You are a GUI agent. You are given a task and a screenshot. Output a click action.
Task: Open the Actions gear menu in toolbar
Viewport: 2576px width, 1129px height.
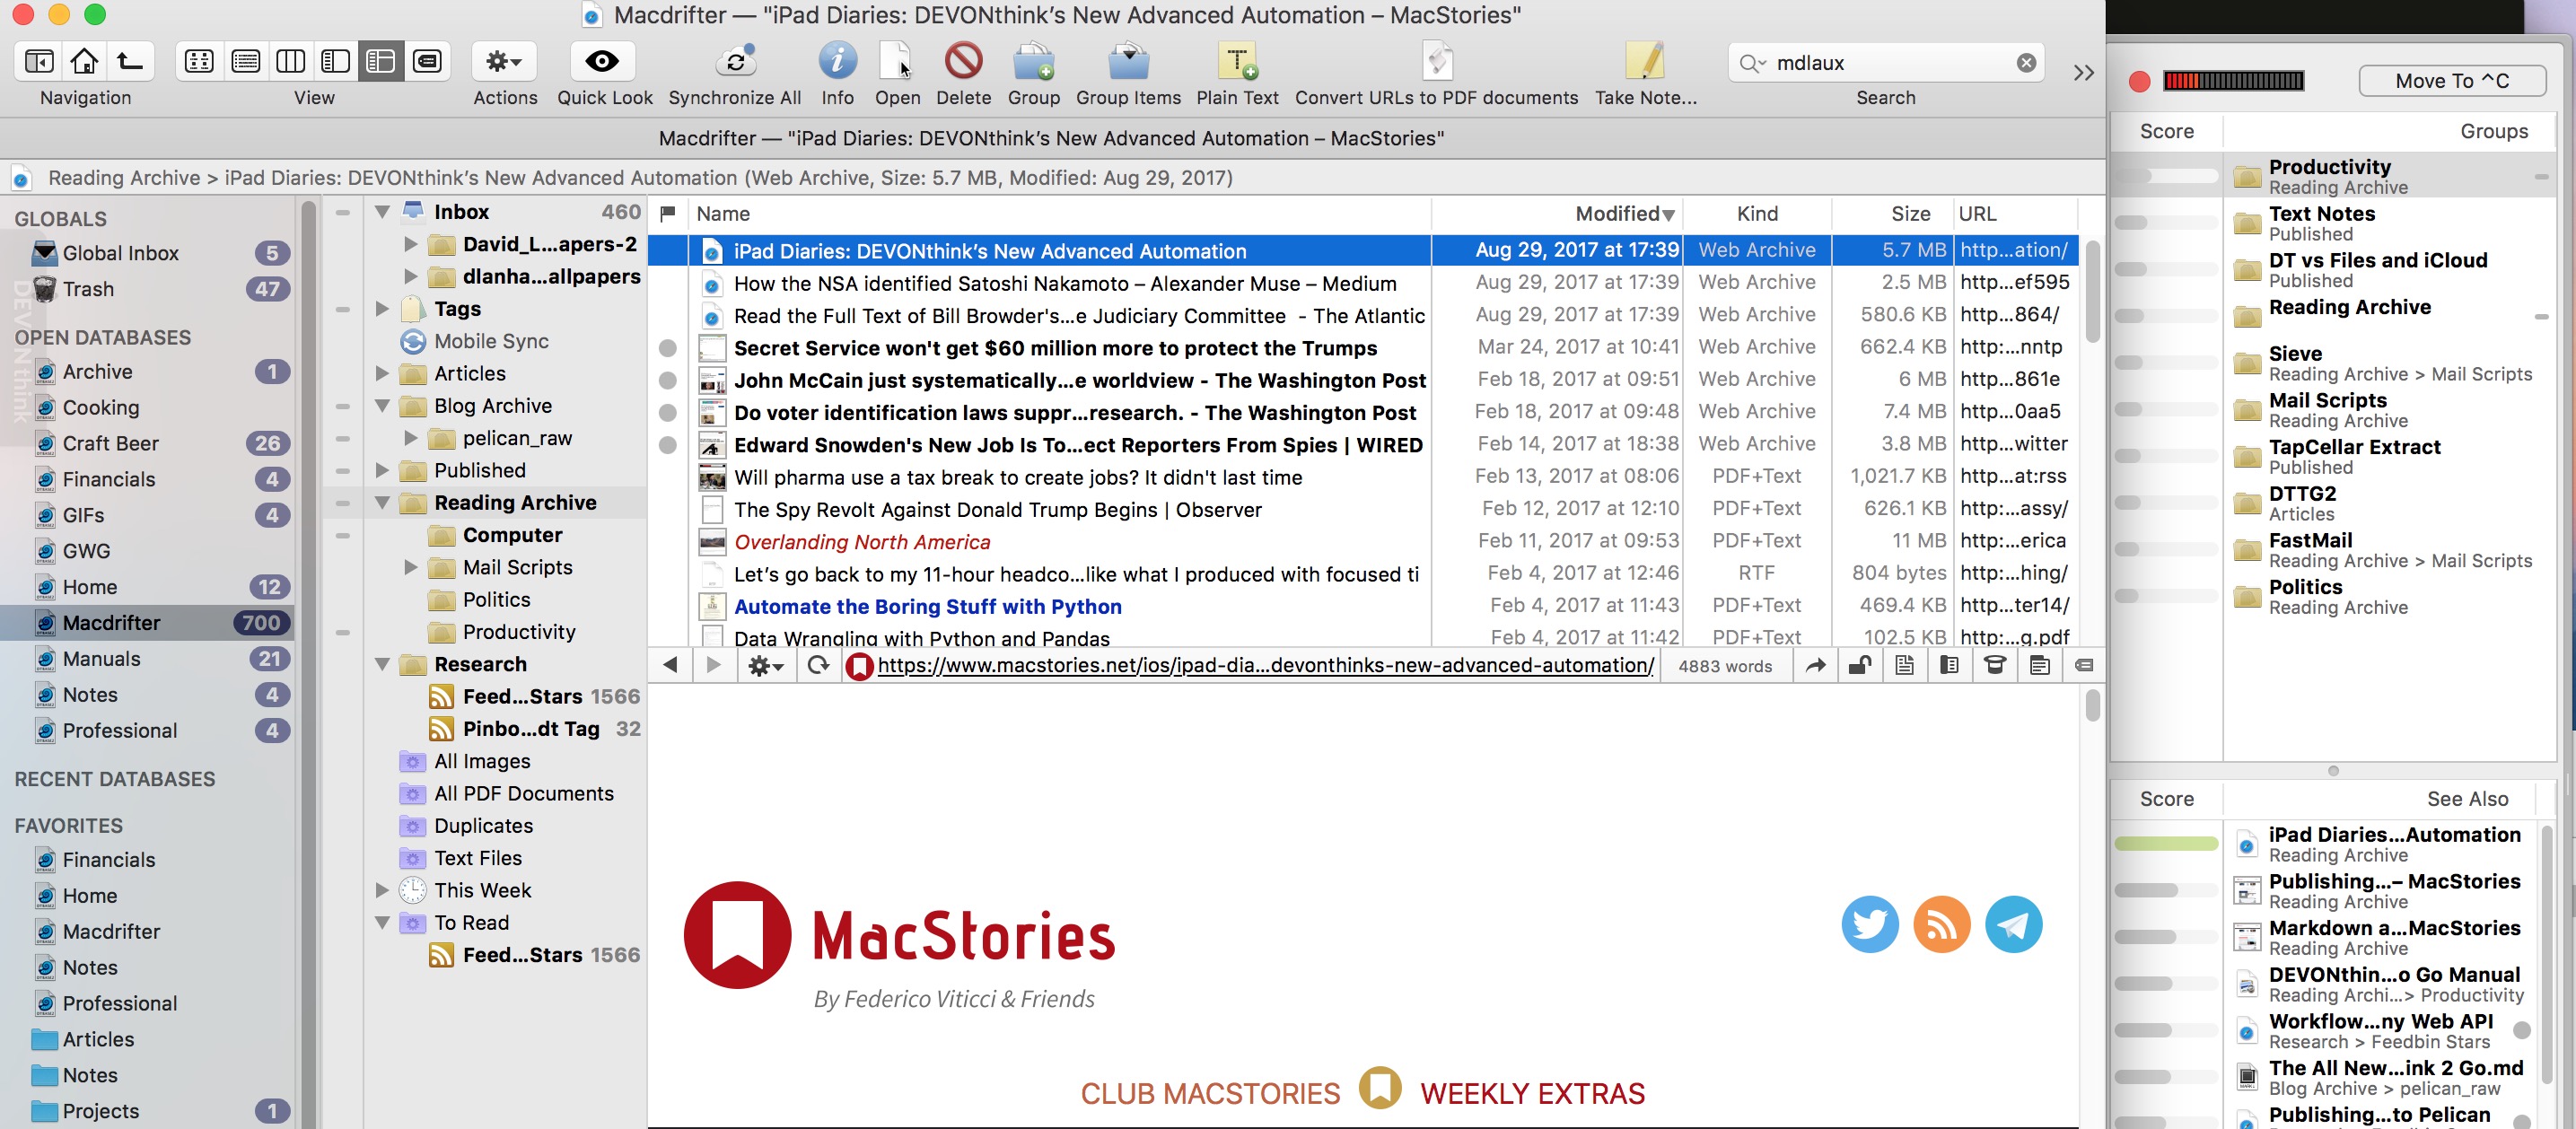click(504, 62)
